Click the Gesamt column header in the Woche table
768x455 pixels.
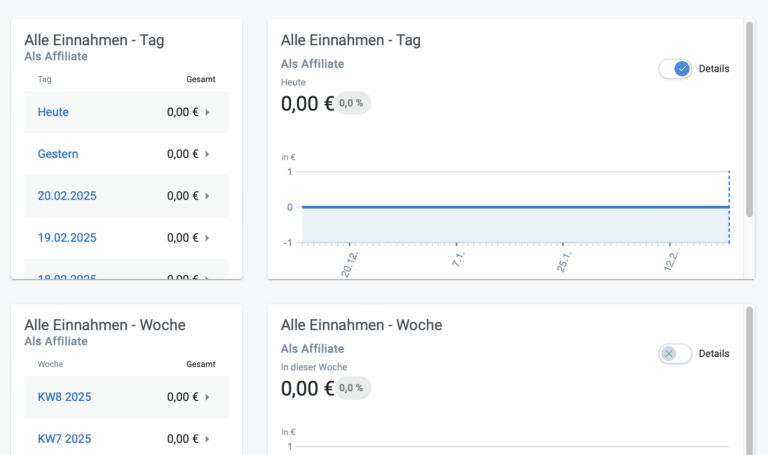click(200, 364)
